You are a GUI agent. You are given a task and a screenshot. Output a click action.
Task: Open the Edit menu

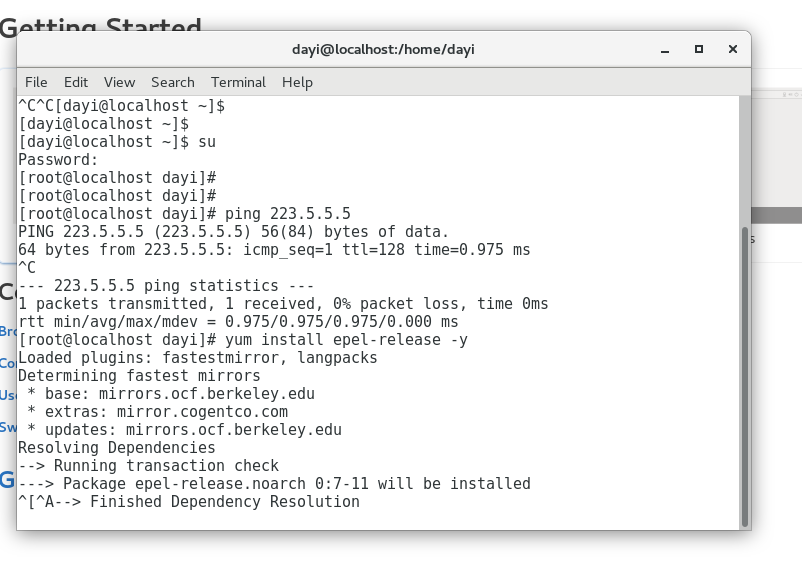click(76, 82)
